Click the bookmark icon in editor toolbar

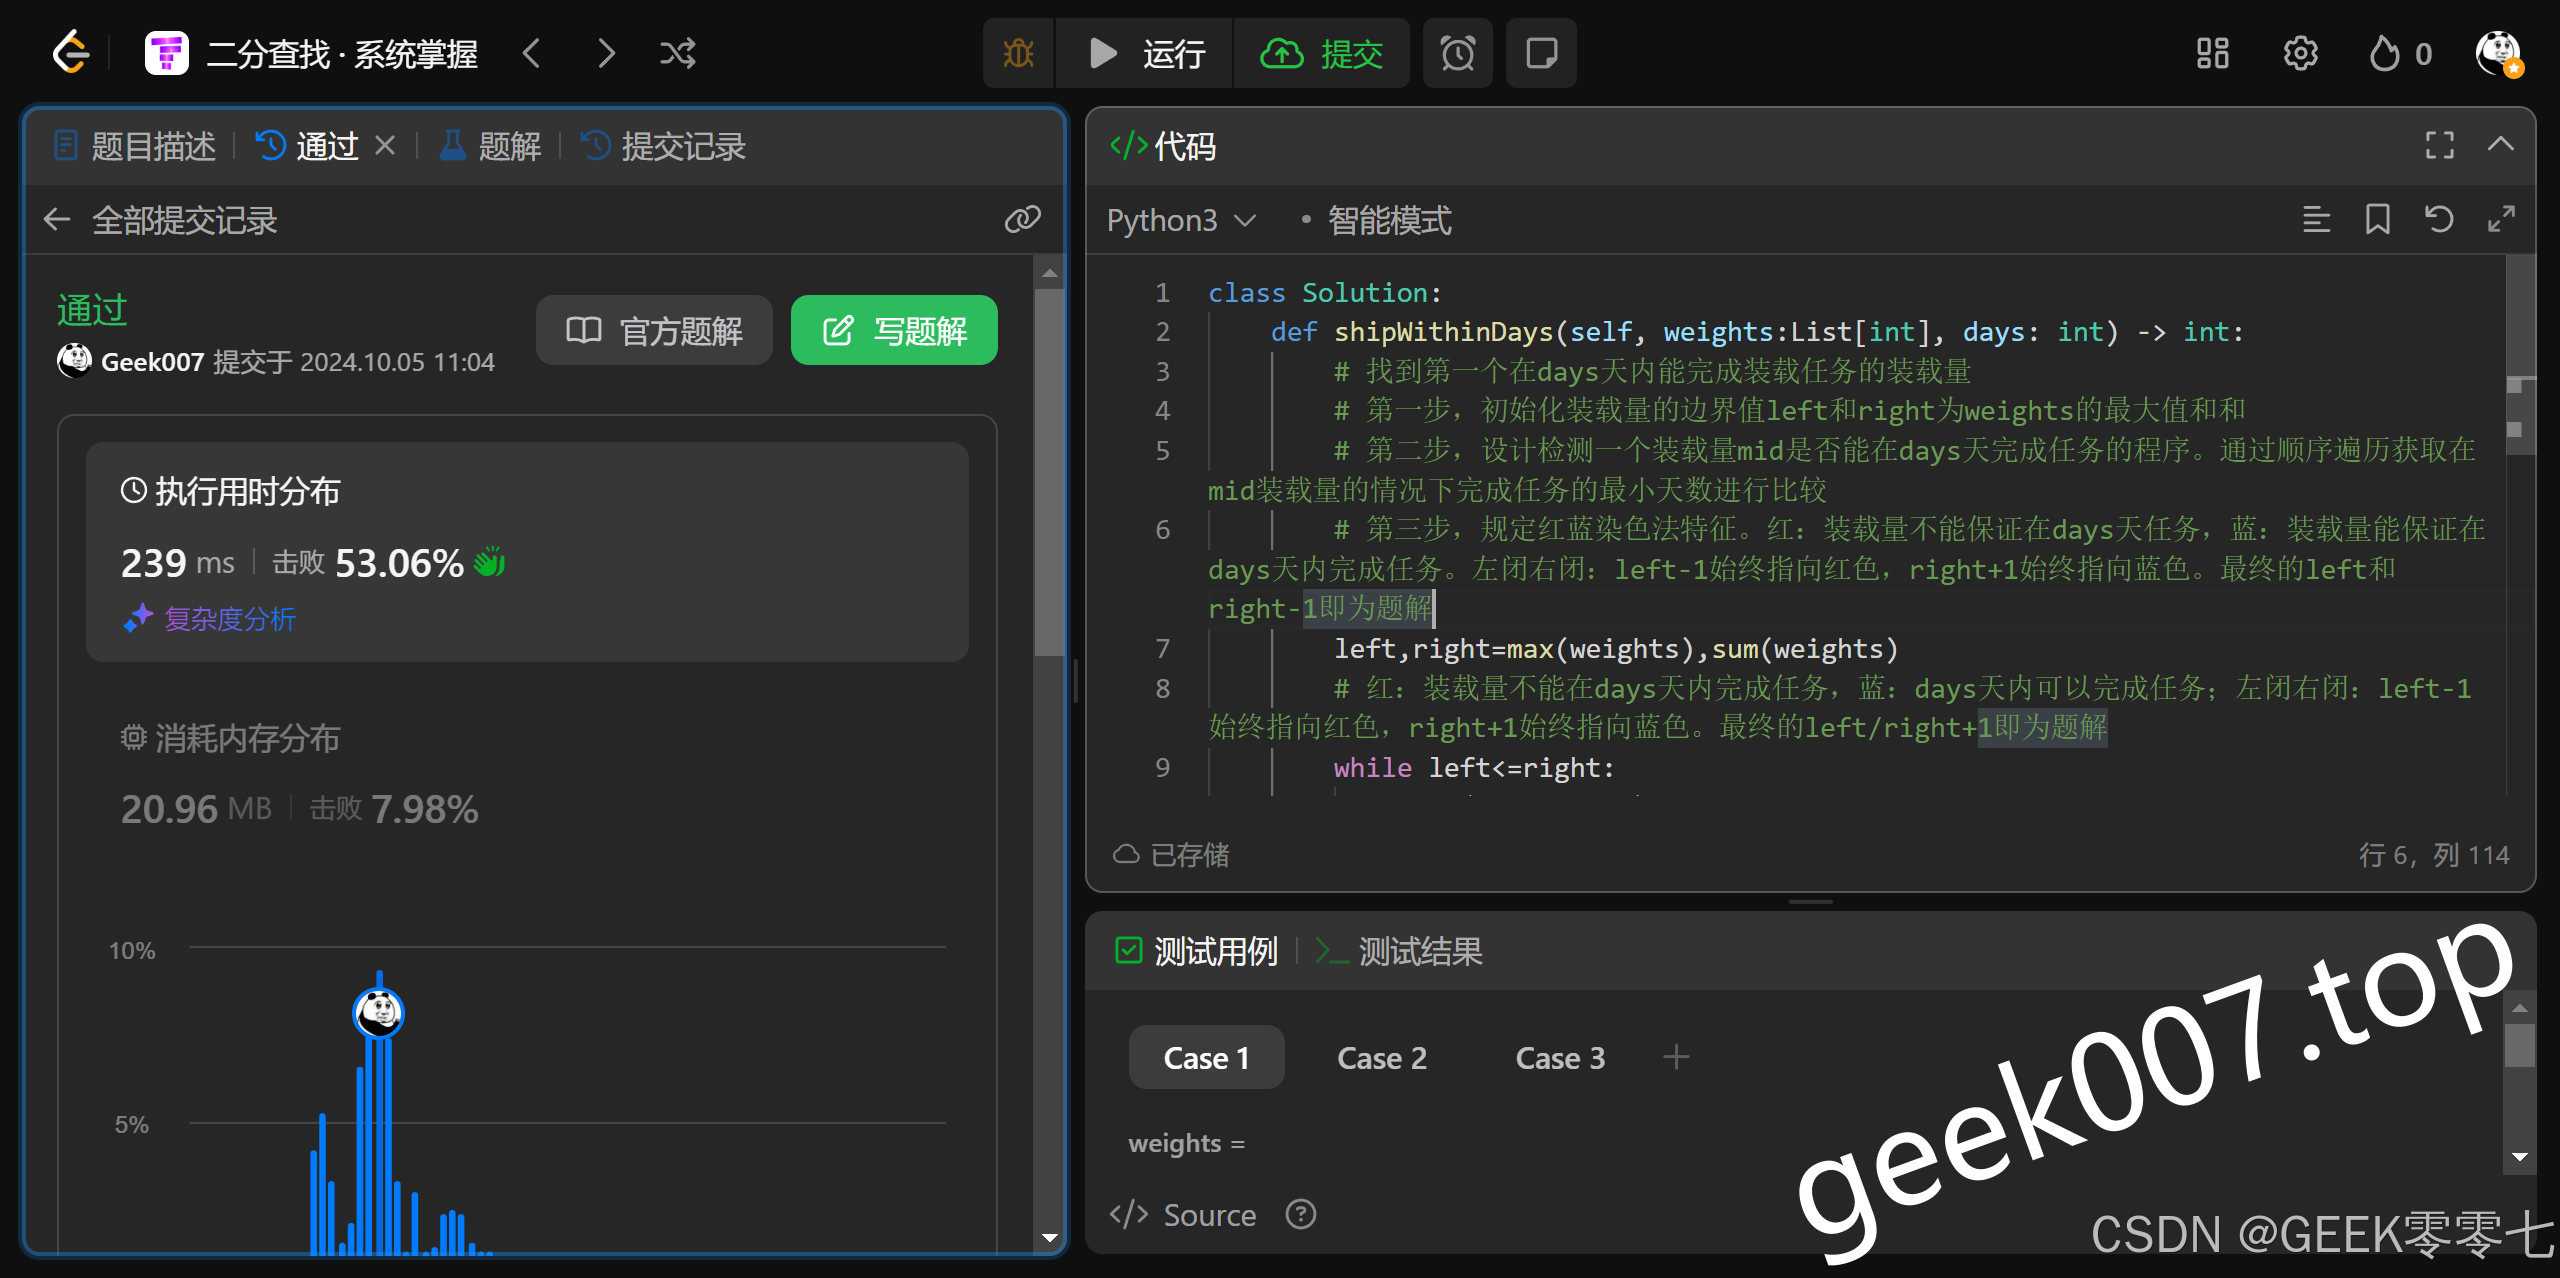pyautogui.click(x=2377, y=219)
